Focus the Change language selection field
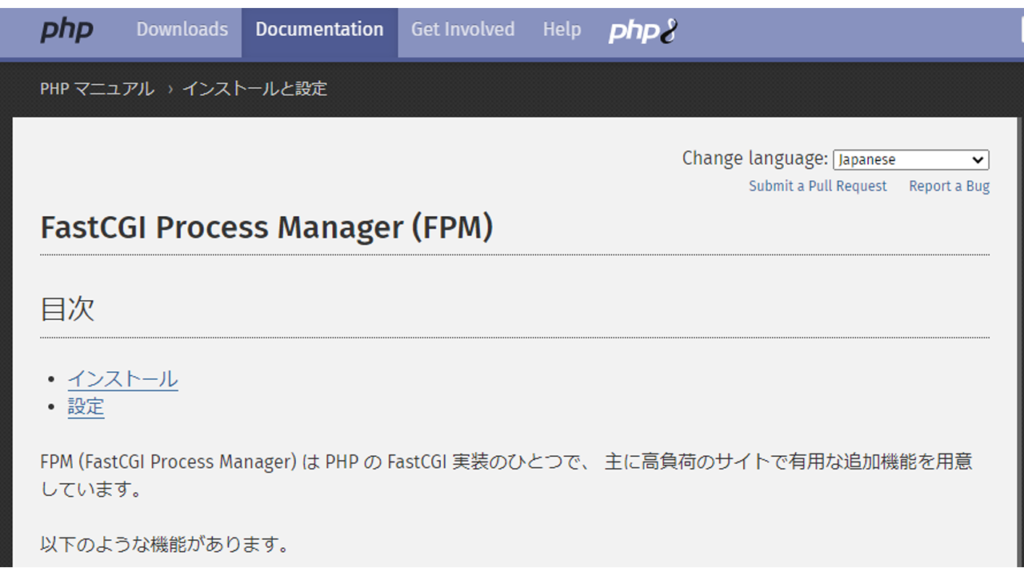Image resolution: width=1024 pixels, height=576 pixels. 911,159
